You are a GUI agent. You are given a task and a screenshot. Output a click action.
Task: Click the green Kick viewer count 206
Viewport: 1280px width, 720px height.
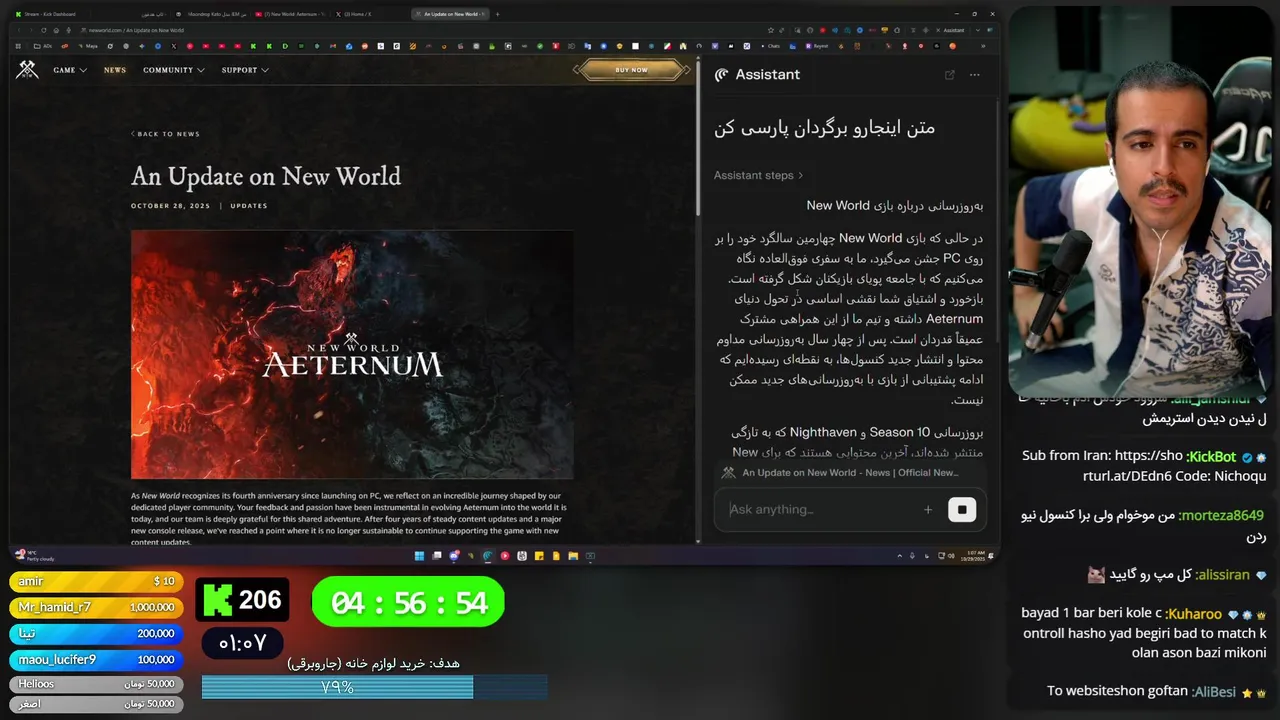tap(243, 600)
